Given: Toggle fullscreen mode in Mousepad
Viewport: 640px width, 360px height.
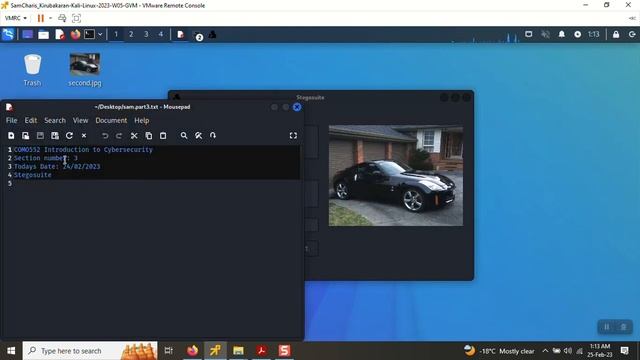Looking at the screenshot, I should [x=293, y=136].
